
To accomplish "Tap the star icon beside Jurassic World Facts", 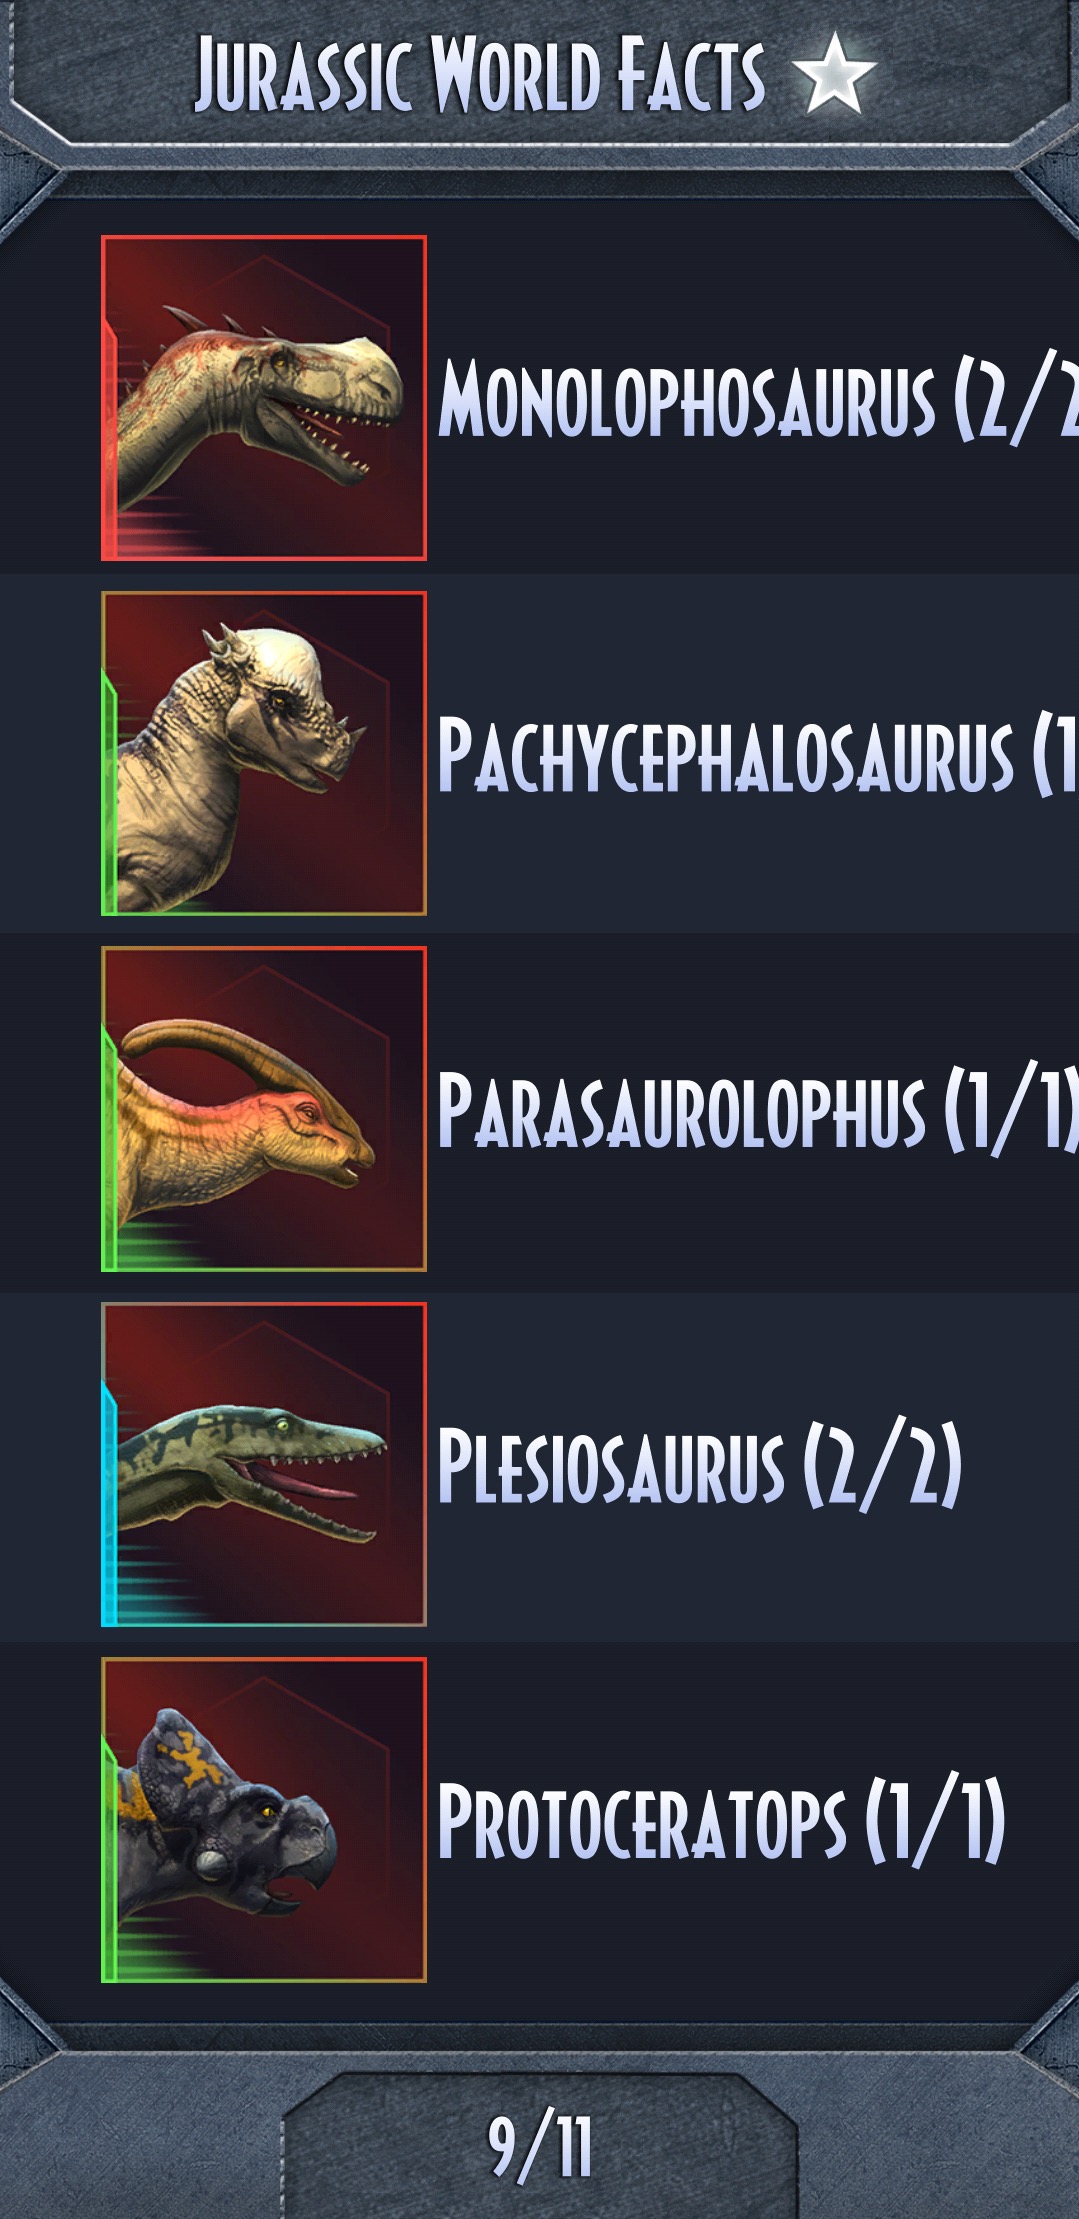I will click(x=834, y=72).
